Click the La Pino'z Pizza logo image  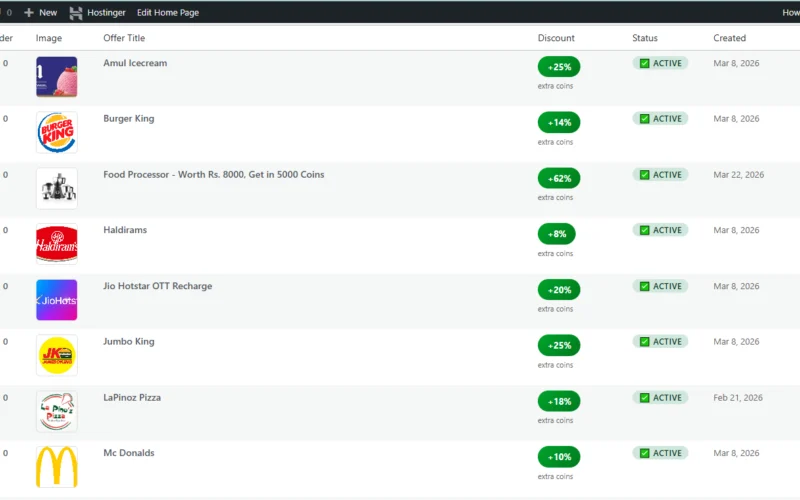coord(56,411)
